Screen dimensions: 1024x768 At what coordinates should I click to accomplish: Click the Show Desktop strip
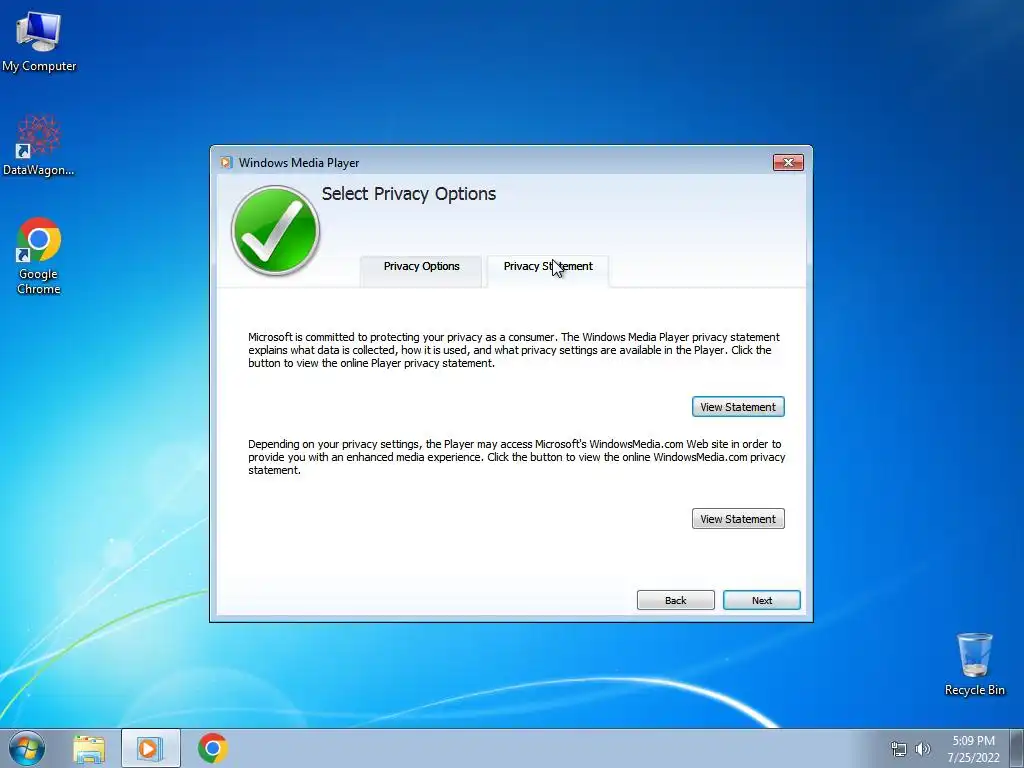click(x=1017, y=748)
